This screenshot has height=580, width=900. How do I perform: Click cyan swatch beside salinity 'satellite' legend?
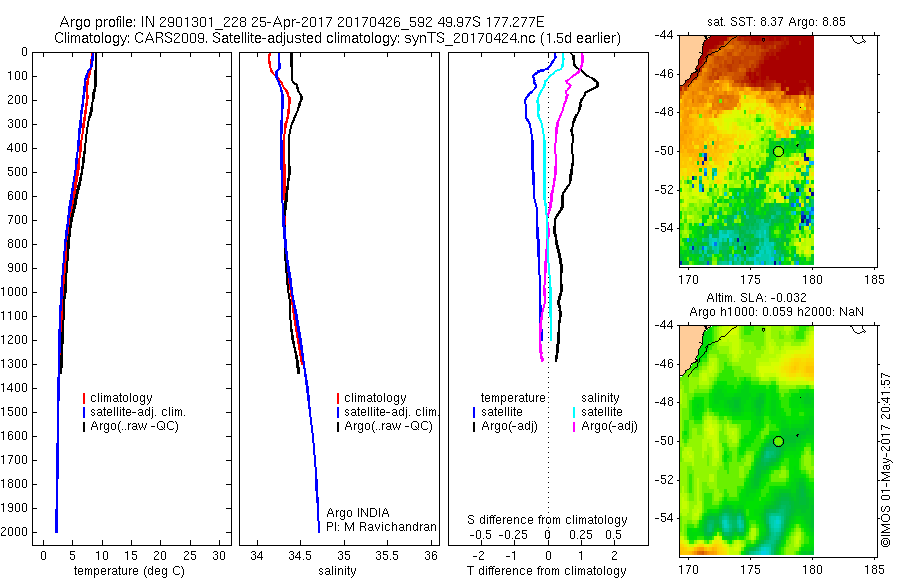click(573, 412)
